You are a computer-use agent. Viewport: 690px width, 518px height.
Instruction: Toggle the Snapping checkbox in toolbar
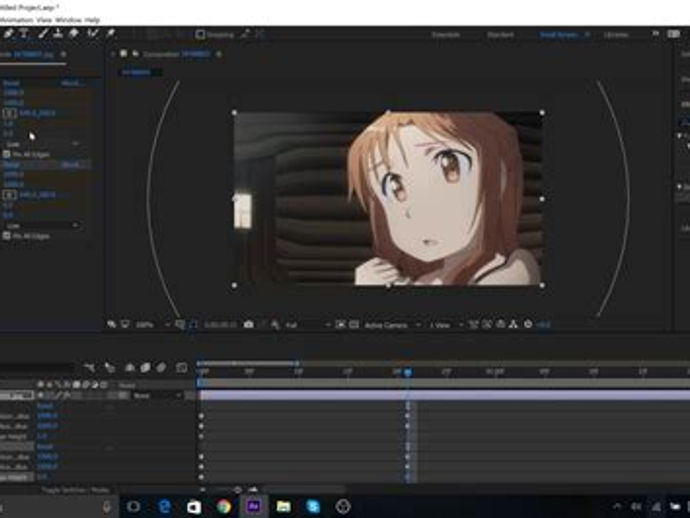coord(200,34)
